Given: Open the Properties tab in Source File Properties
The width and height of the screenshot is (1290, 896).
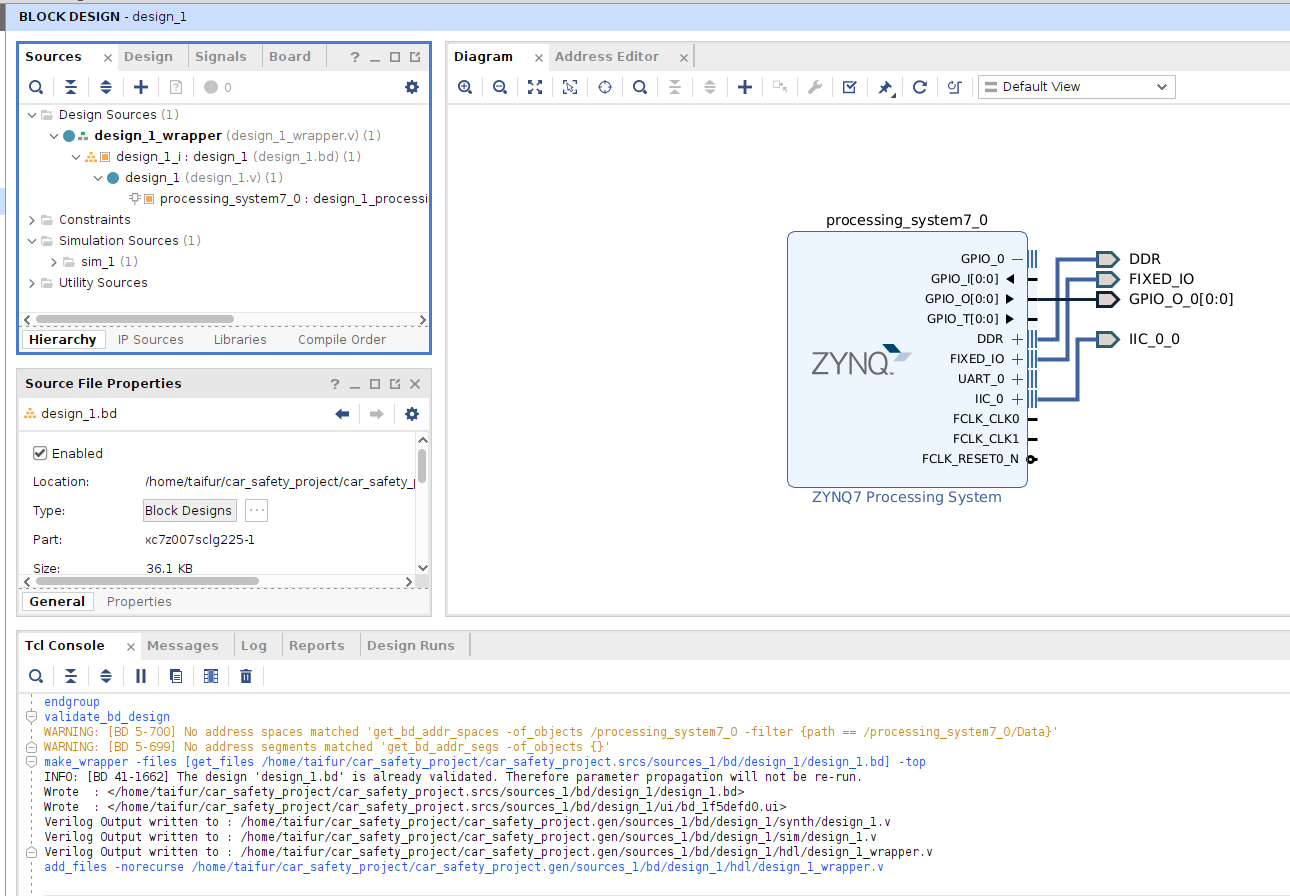Looking at the screenshot, I should (139, 602).
